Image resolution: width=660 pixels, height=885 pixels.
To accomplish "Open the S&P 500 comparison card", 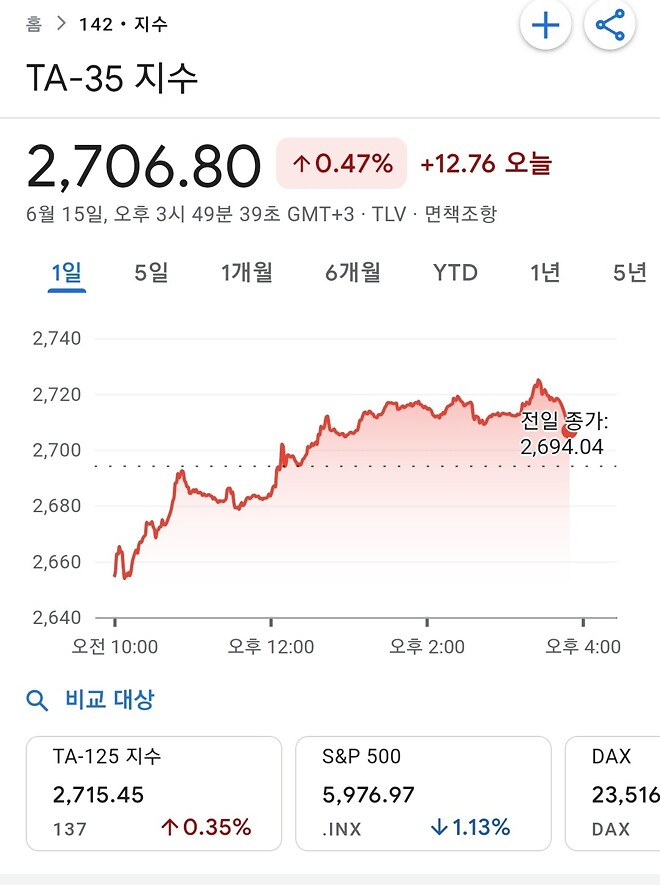I will pyautogui.click(x=424, y=790).
